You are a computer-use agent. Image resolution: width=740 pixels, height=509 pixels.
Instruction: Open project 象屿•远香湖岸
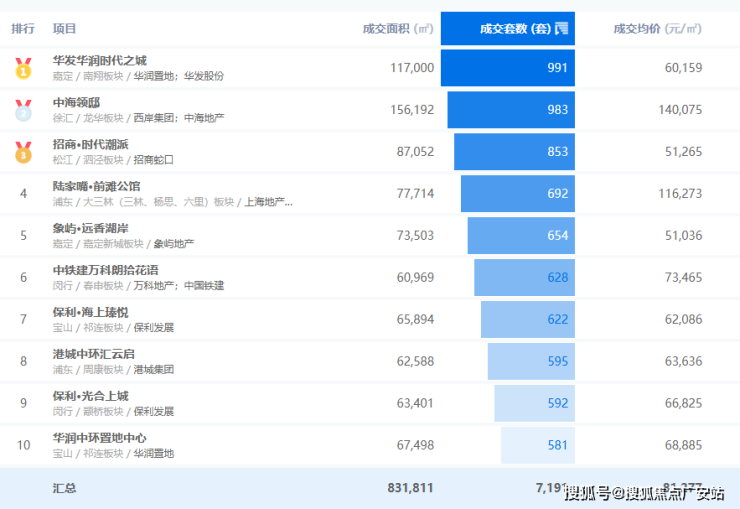[91, 228]
